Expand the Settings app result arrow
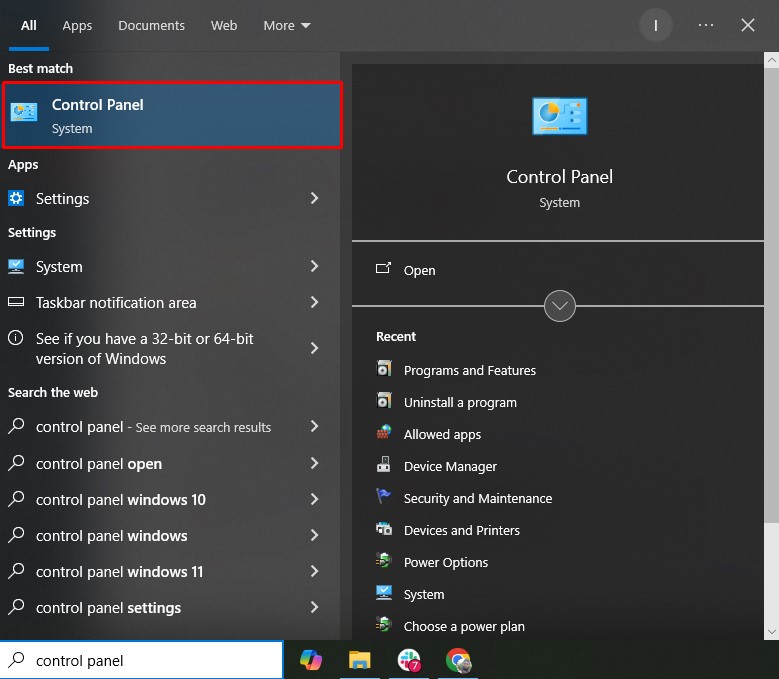Screen dimensions: 779x679 point(314,198)
